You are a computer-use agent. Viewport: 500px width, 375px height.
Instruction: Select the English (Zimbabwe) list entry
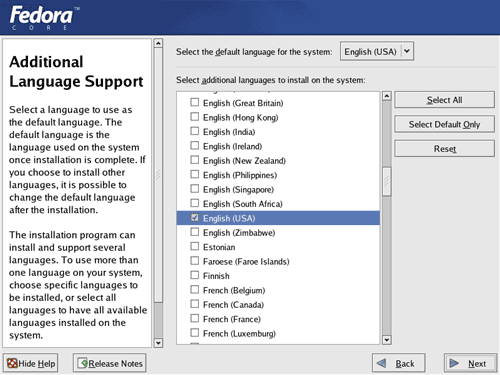[x=278, y=232]
